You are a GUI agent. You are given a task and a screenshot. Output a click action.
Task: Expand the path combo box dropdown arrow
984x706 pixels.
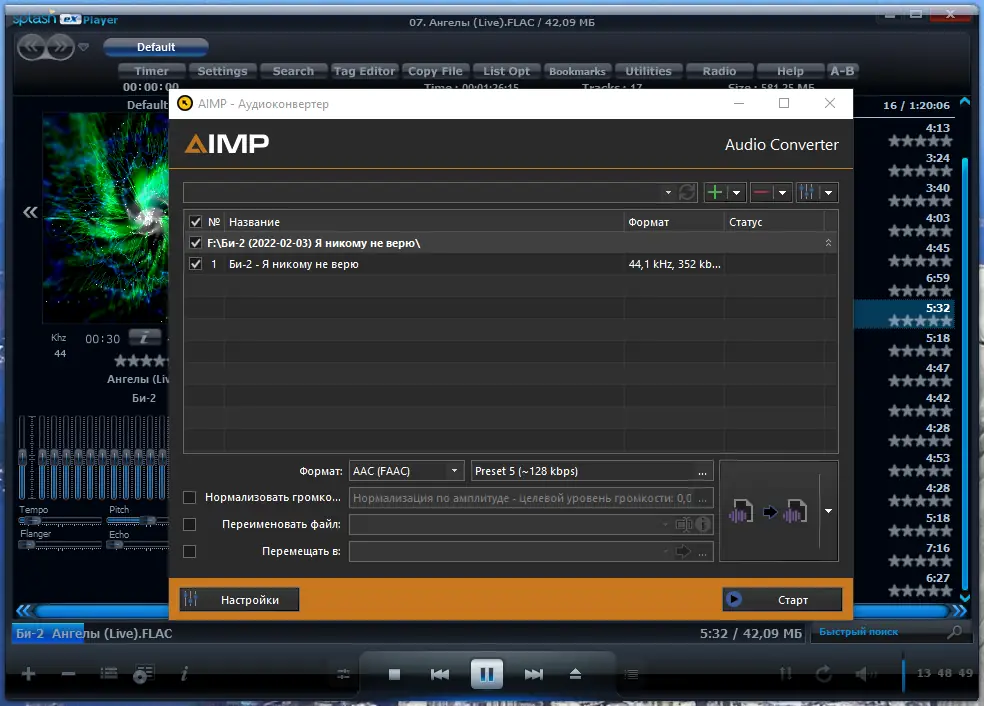point(668,193)
